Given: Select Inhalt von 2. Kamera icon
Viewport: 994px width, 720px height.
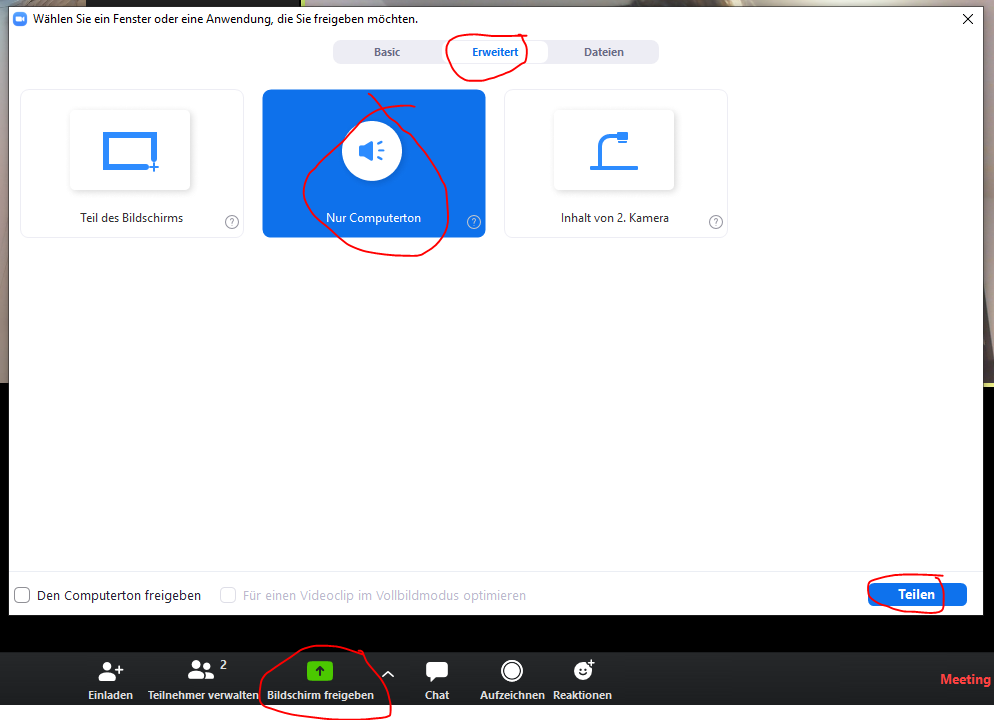Looking at the screenshot, I should point(614,150).
